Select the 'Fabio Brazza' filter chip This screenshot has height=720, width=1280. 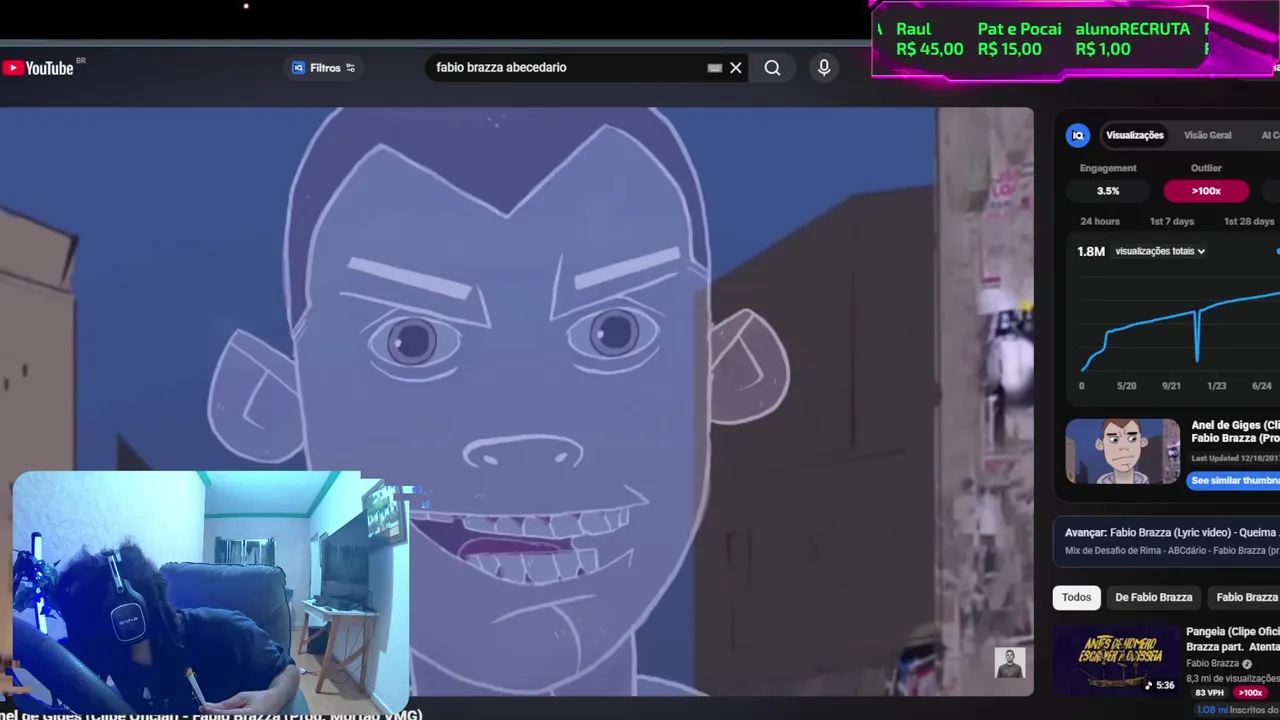point(1246,597)
